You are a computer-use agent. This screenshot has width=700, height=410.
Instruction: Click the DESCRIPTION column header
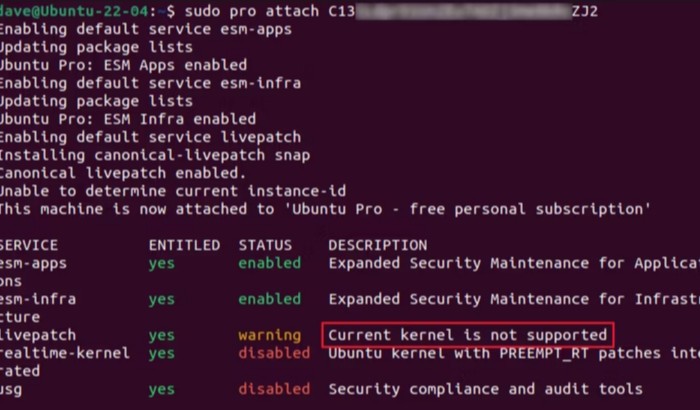tap(377, 245)
